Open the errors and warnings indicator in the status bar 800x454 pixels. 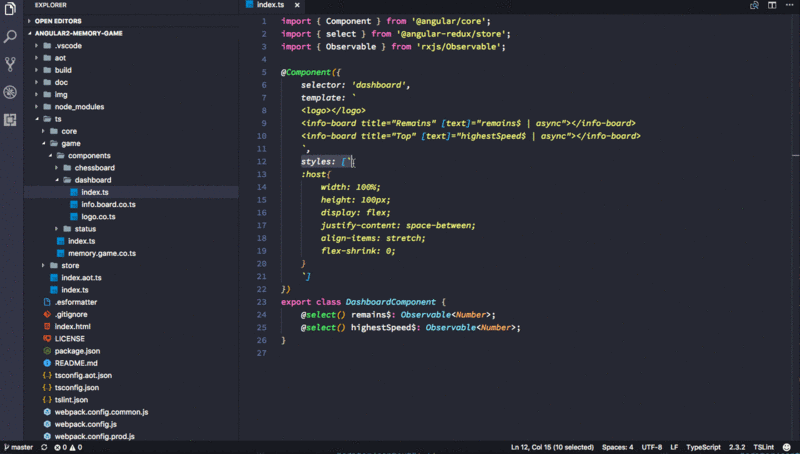tap(68, 447)
